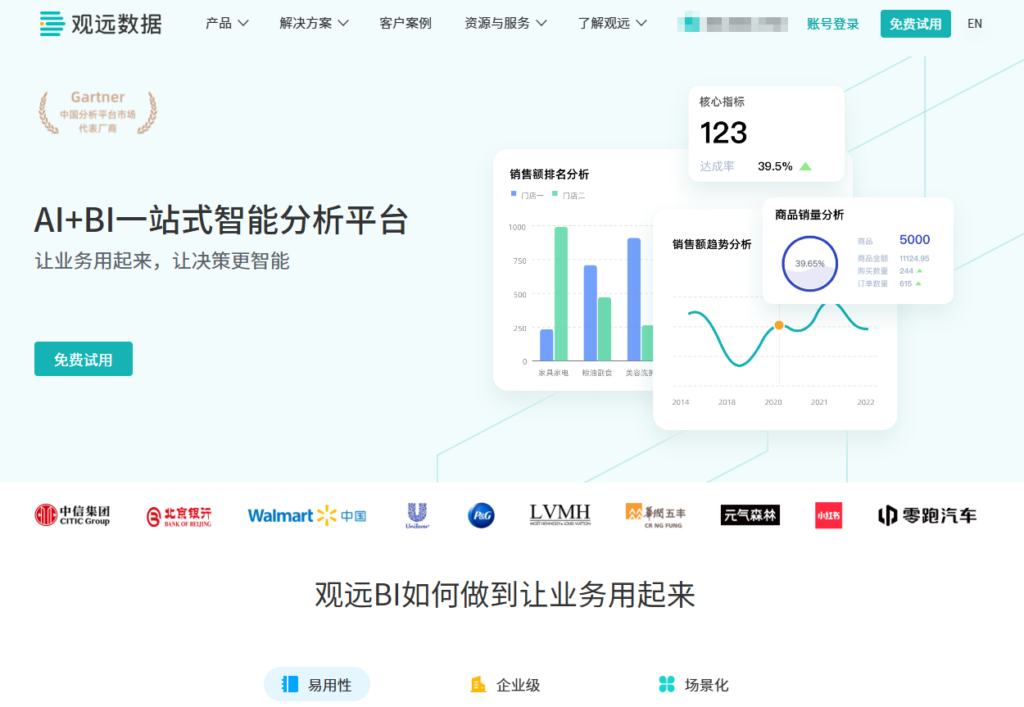This screenshot has height=707, width=1024.
Task: Click the Walmart 中国 logo
Action: click(306, 515)
